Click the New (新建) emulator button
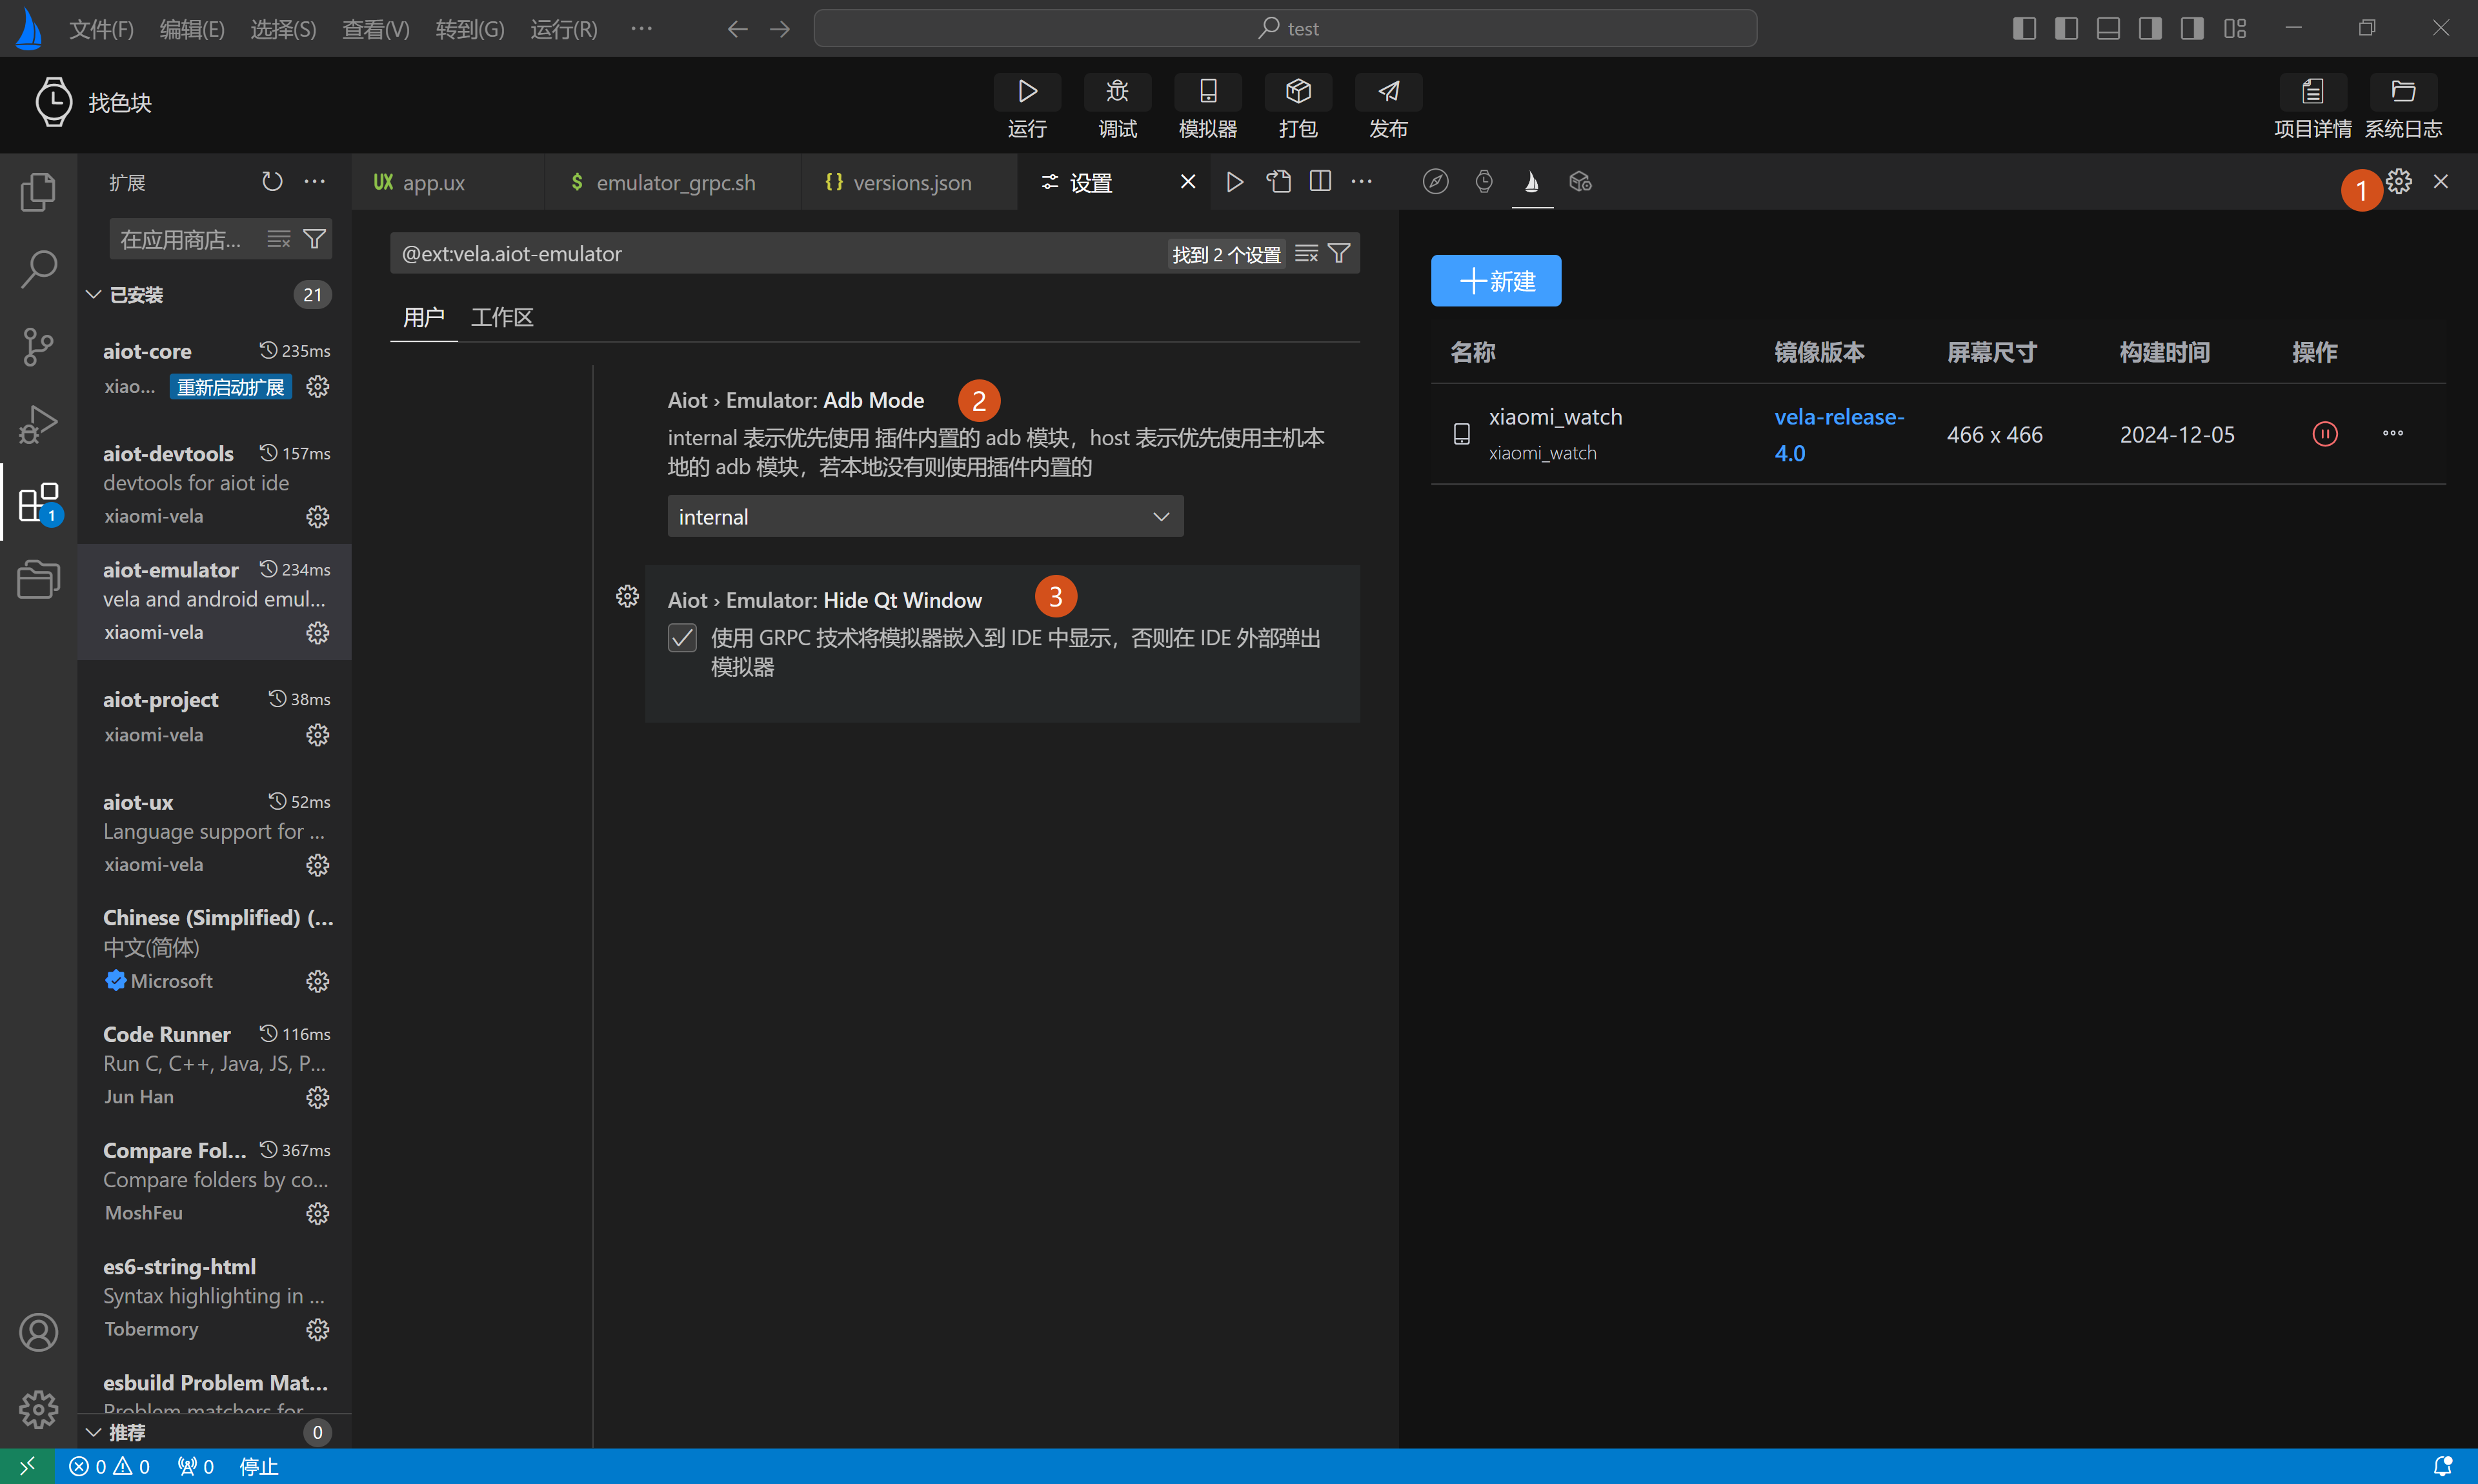Screen dimensions: 2478x1484 point(1495,281)
